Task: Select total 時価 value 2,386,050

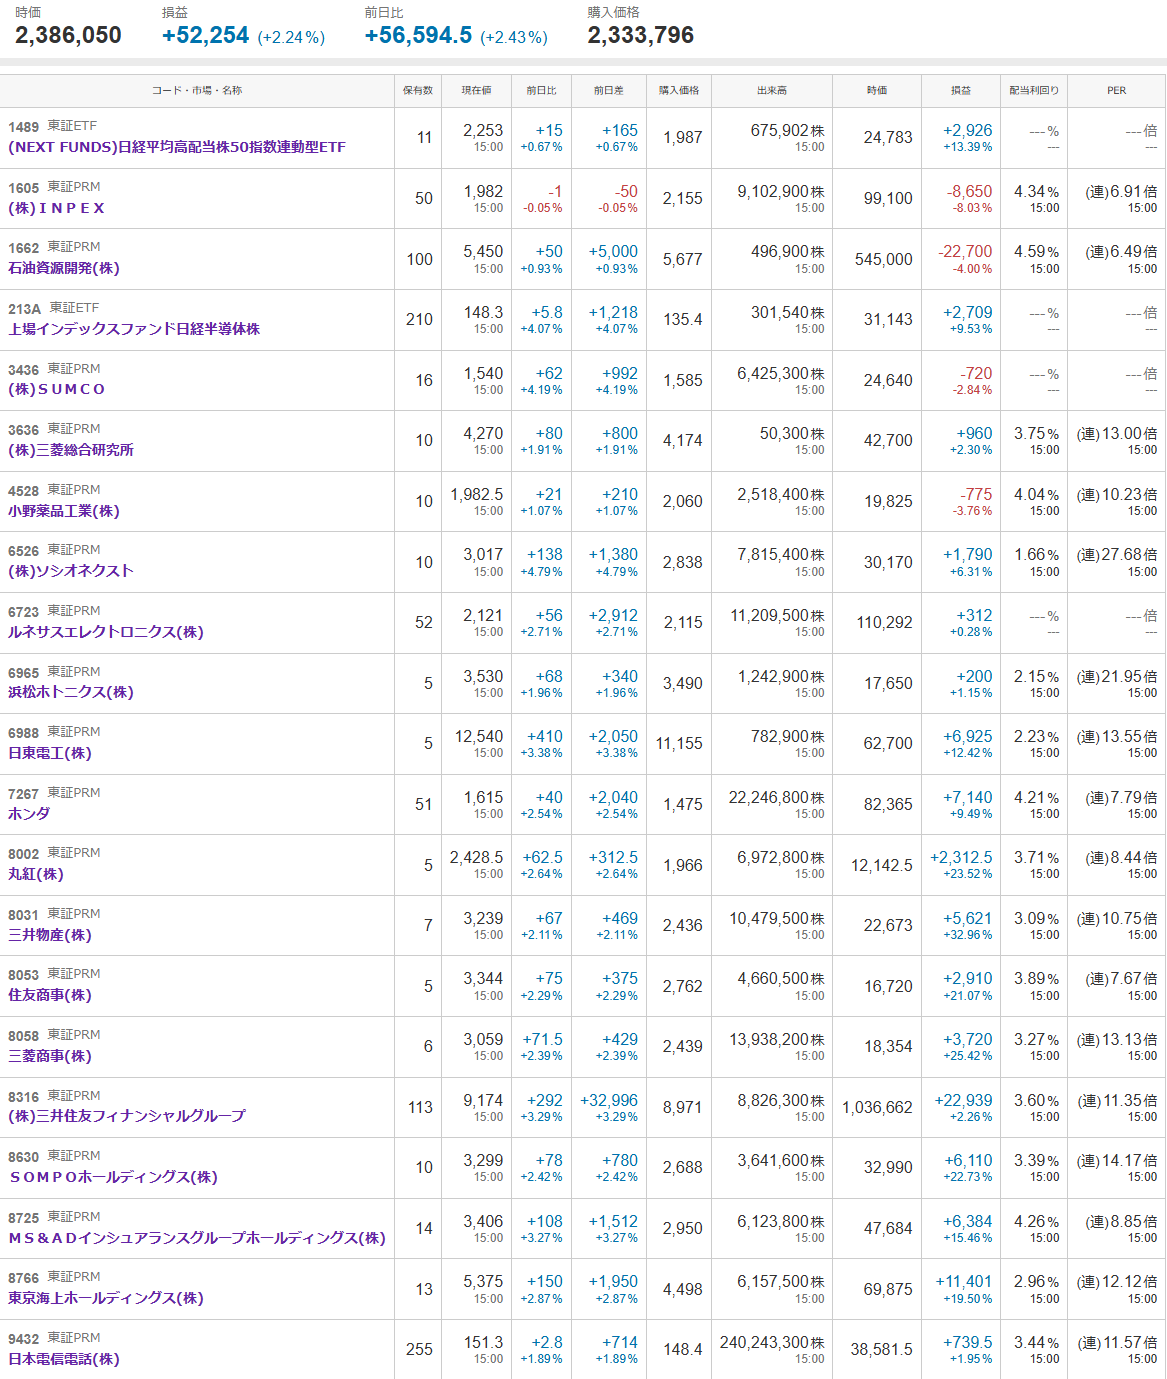Action: pos(68,35)
